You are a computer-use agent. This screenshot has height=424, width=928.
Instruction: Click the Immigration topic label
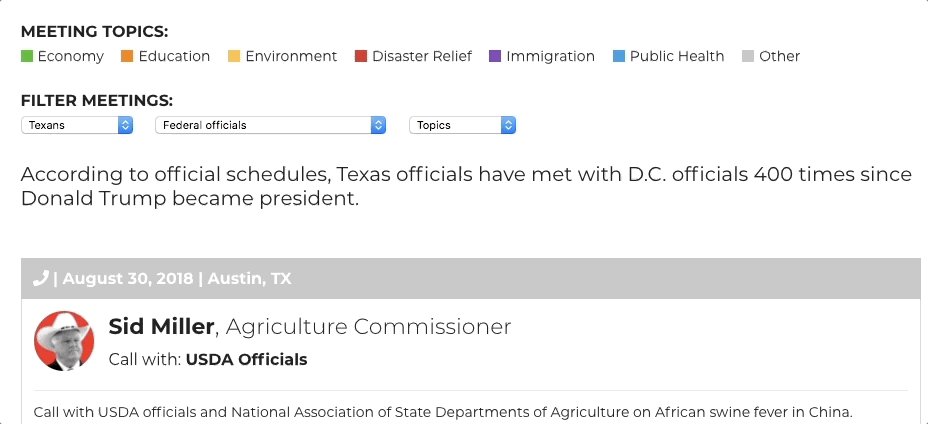(550, 56)
